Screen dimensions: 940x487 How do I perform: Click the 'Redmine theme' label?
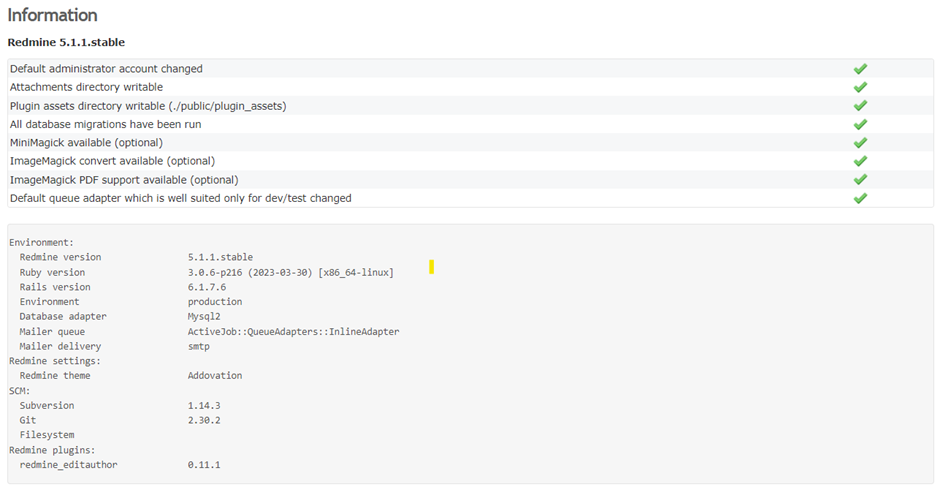pos(55,376)
